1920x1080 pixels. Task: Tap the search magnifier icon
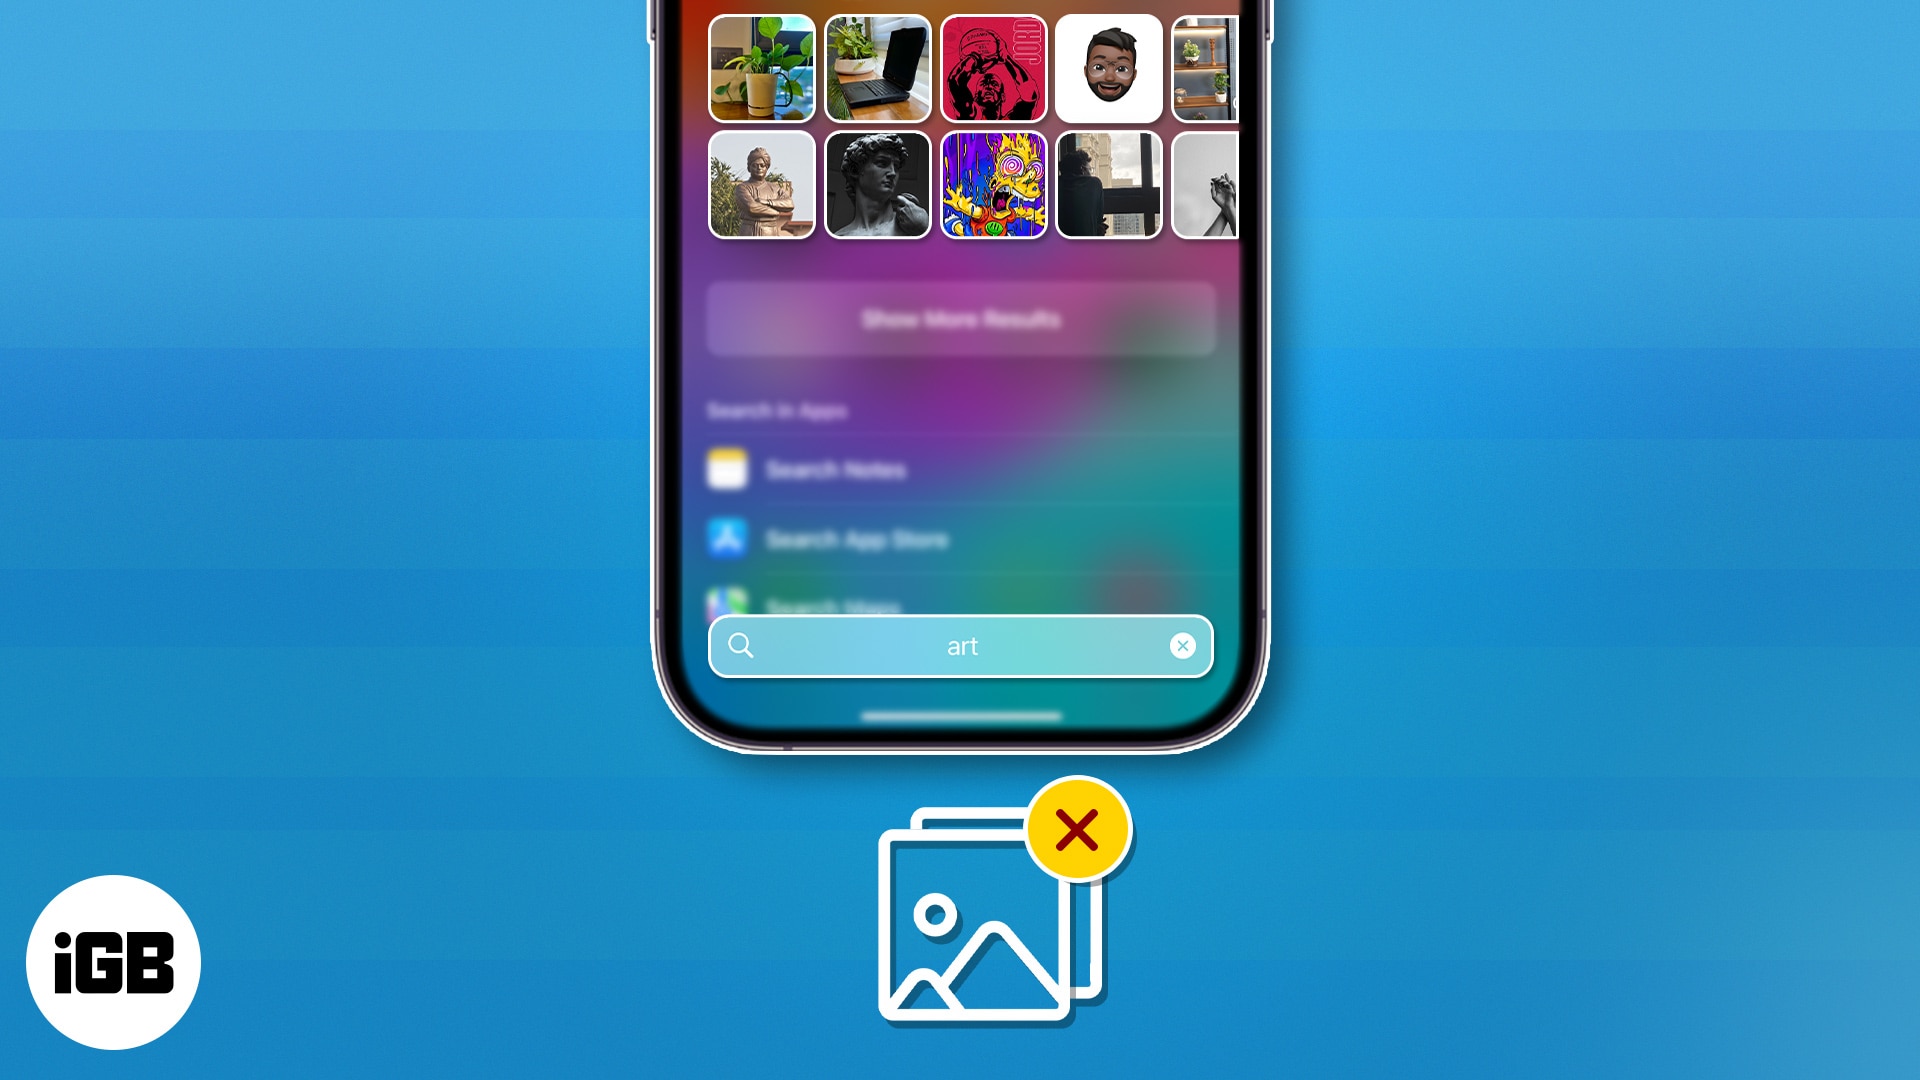(x=741, y=646)
